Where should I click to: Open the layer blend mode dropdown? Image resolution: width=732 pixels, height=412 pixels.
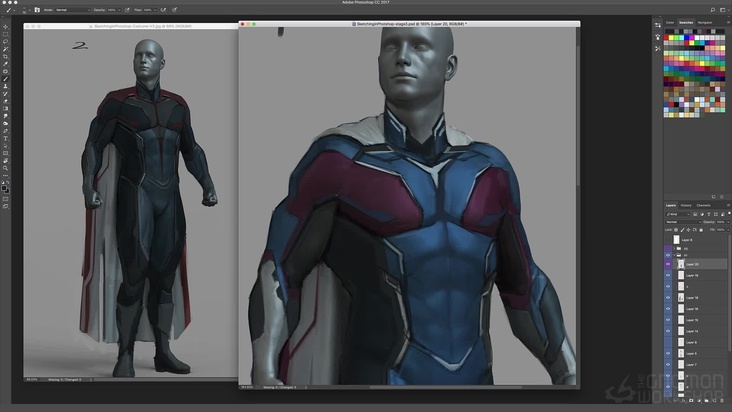[683, 222]
